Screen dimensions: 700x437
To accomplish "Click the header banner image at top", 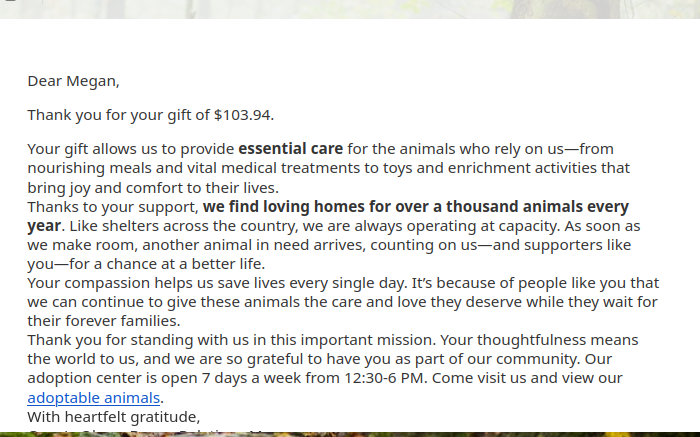I will tap(350, 9).
